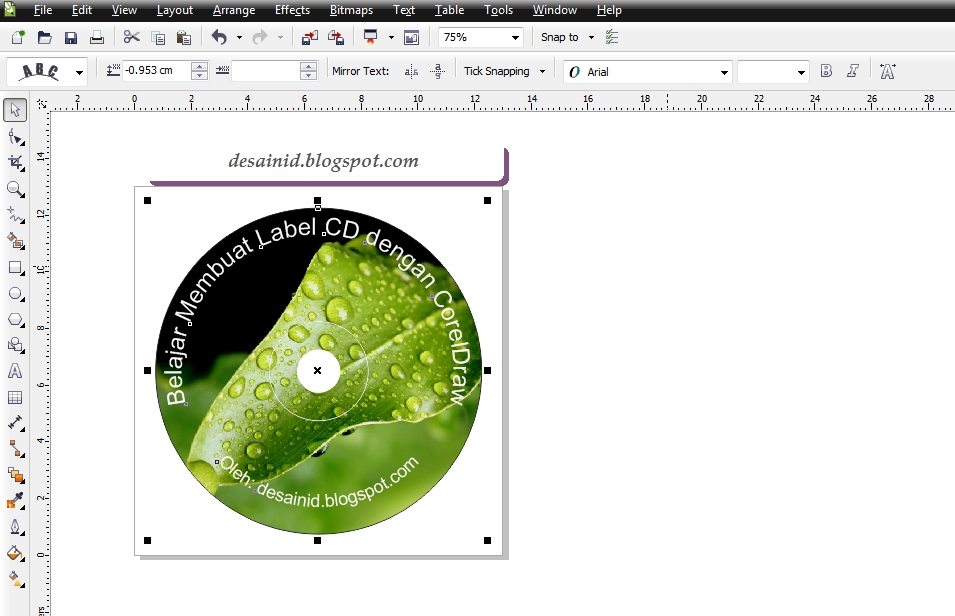Viewport: 955px width, 616px height.
Task: Select the Interactive Blend tool
Action: (x=16, y=475)
